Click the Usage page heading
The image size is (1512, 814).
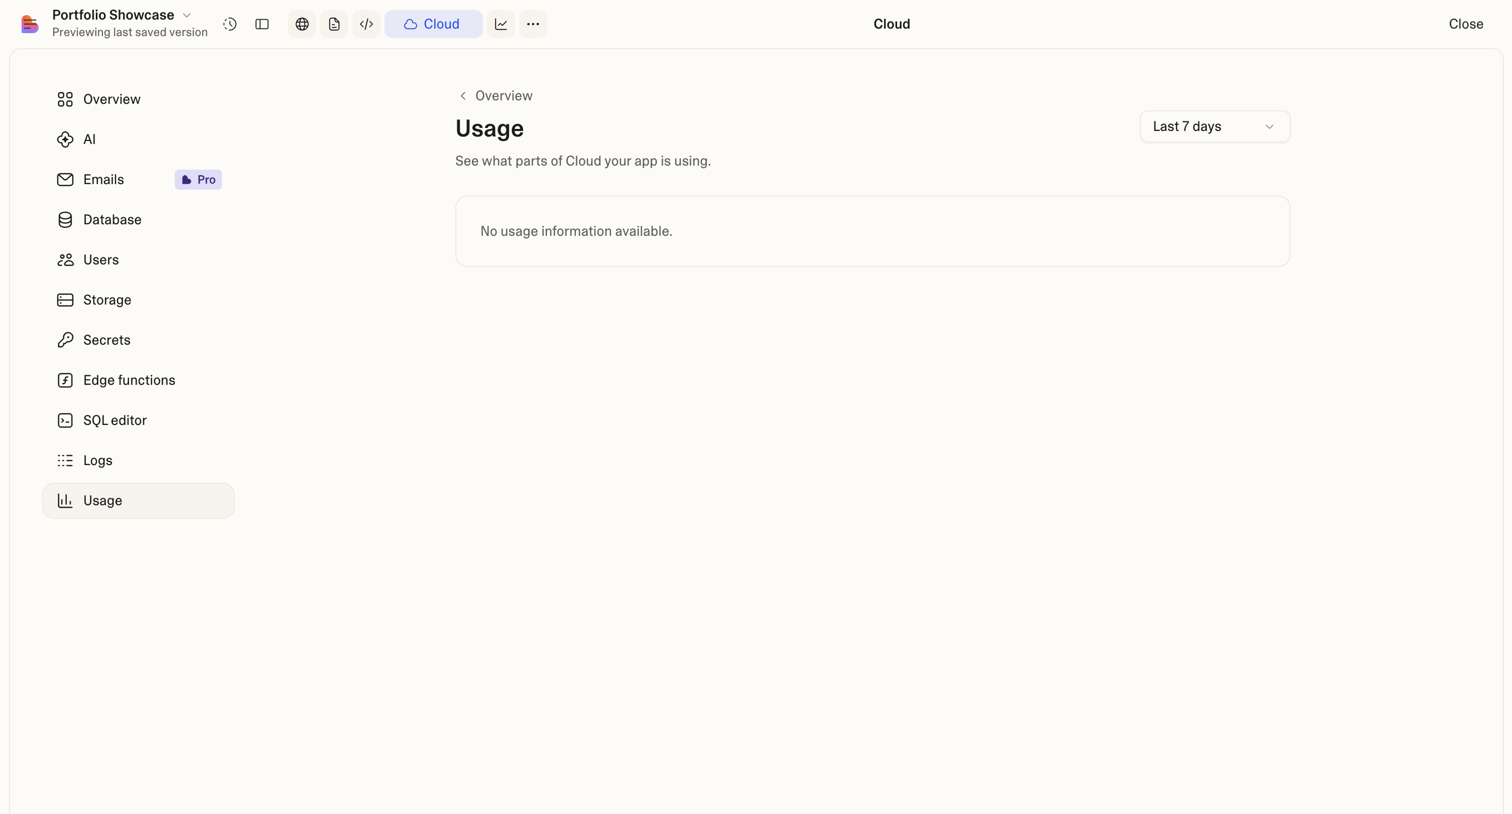coord(489,128)
